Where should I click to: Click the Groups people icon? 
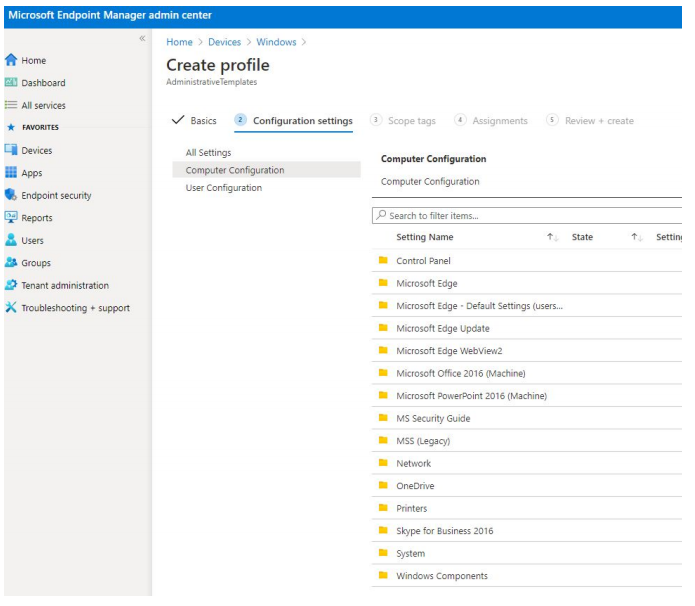(x=11, y=262)
